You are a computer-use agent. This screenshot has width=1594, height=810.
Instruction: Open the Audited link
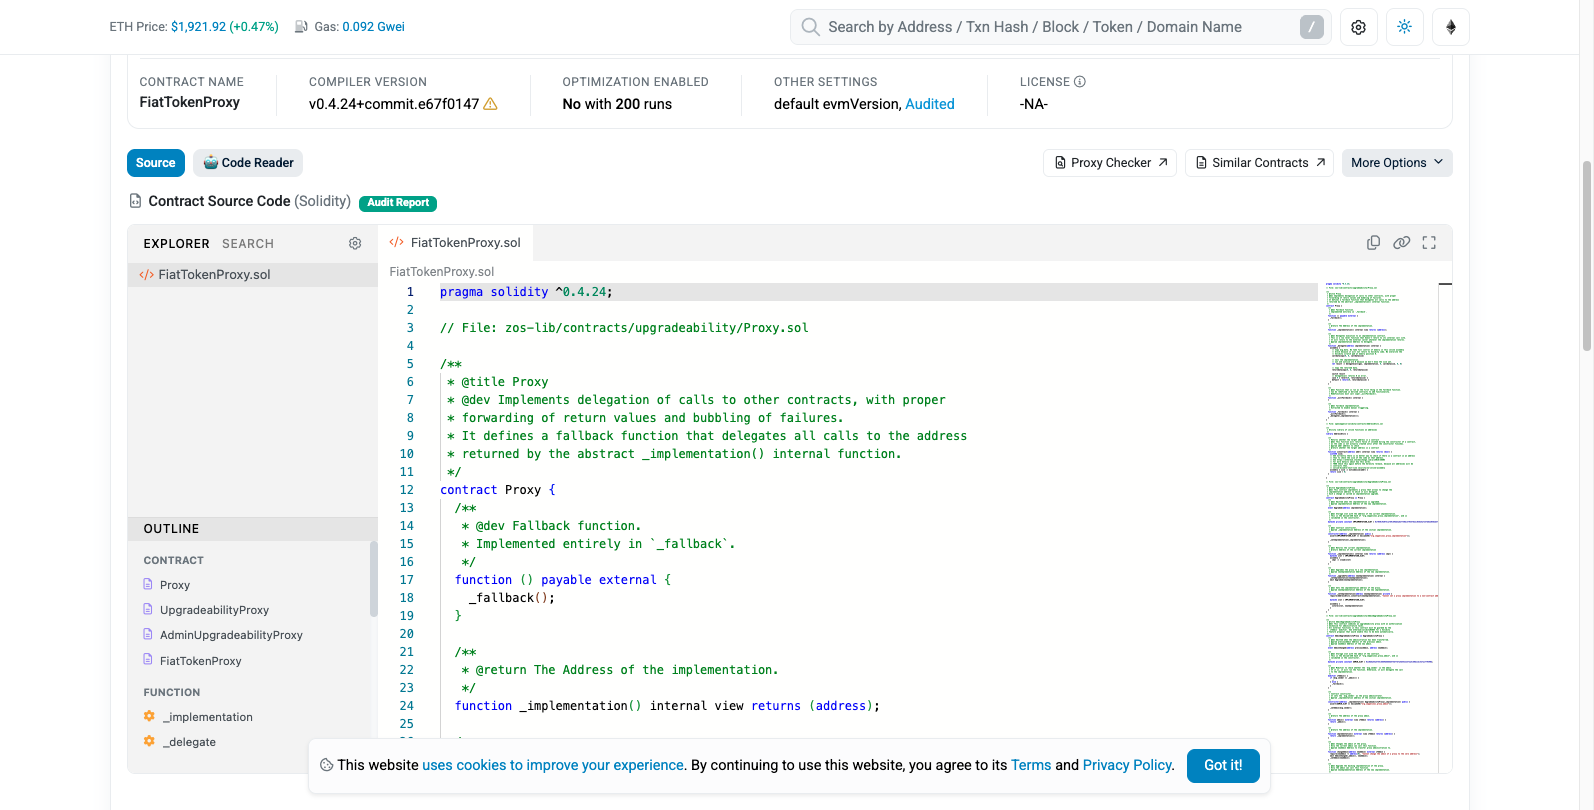[x=930, y=104]
